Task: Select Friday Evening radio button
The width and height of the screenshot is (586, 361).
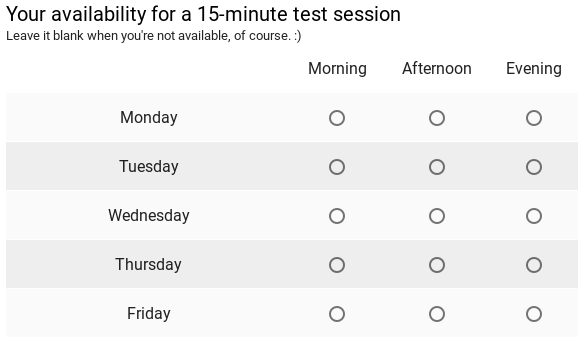Action: [534, 314]
